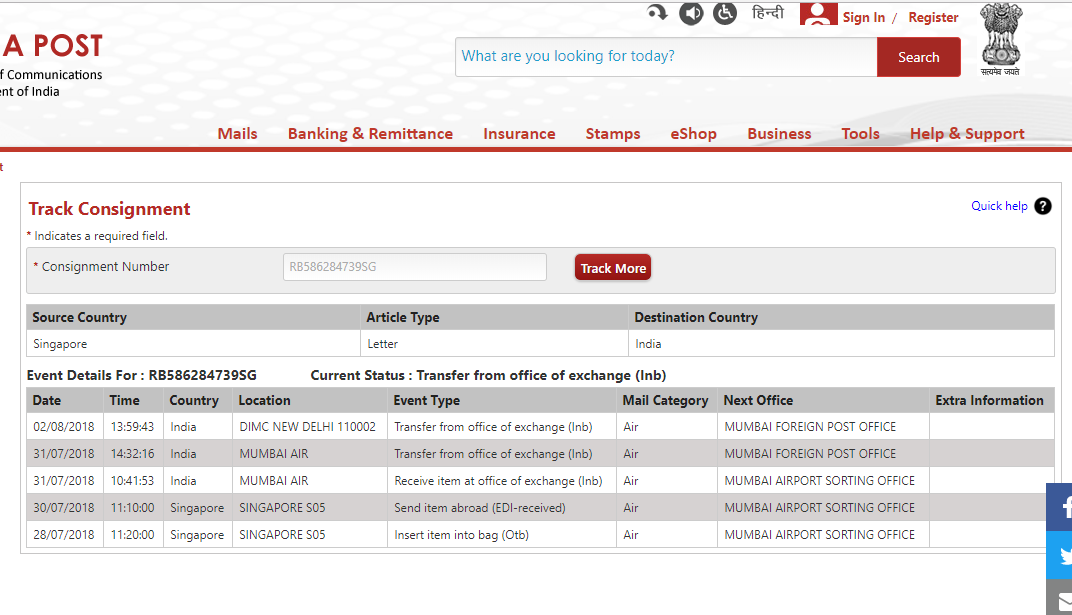Open the Insurance menu
The height and width of the screenshot is (615, 1072).
519,134
